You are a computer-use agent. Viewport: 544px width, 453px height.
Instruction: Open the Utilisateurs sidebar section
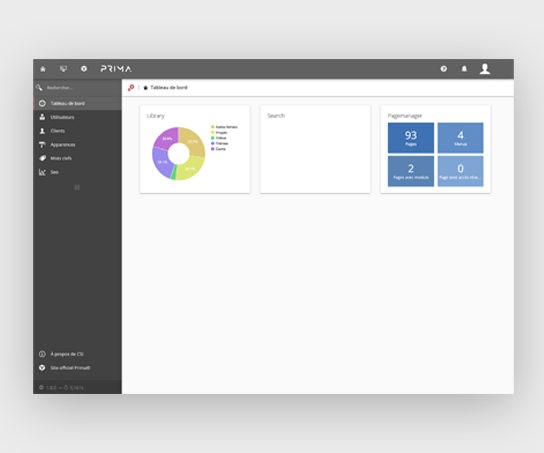coord(78,117)
